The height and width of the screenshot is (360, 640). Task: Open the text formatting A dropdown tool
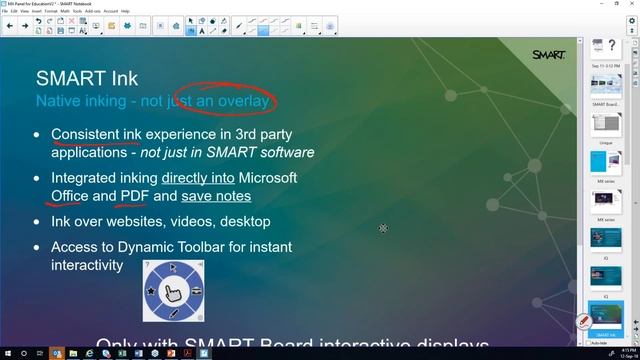tap(83, 31)
